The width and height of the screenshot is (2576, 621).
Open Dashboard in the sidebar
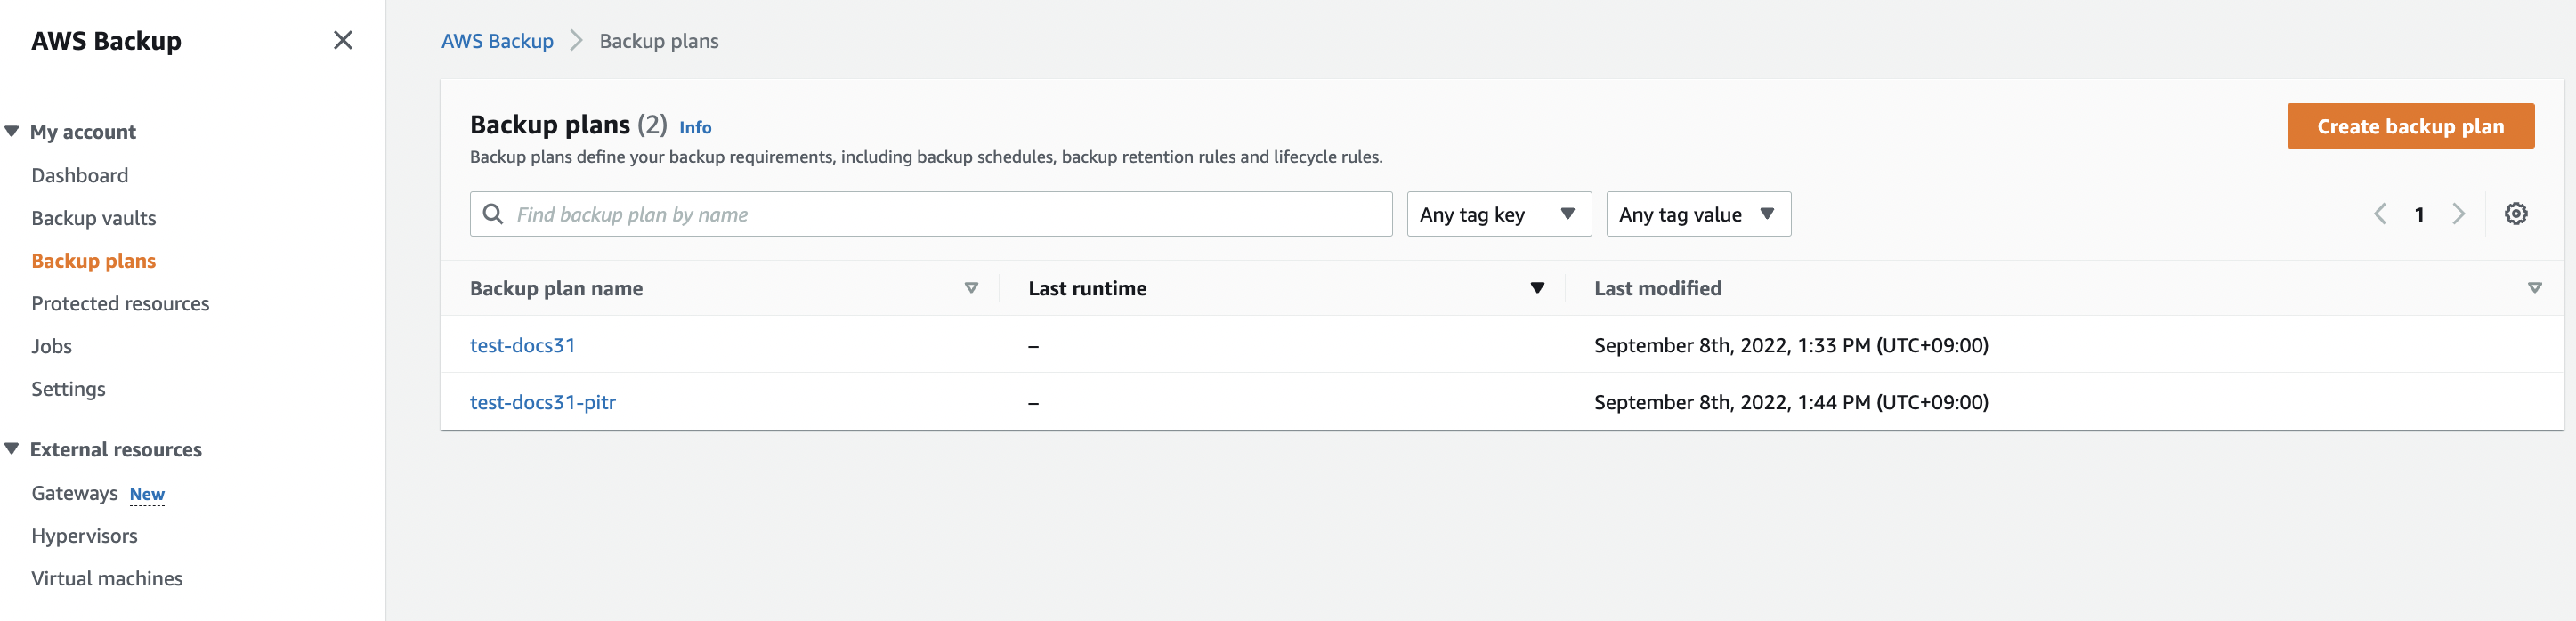(x=80, y=176)
